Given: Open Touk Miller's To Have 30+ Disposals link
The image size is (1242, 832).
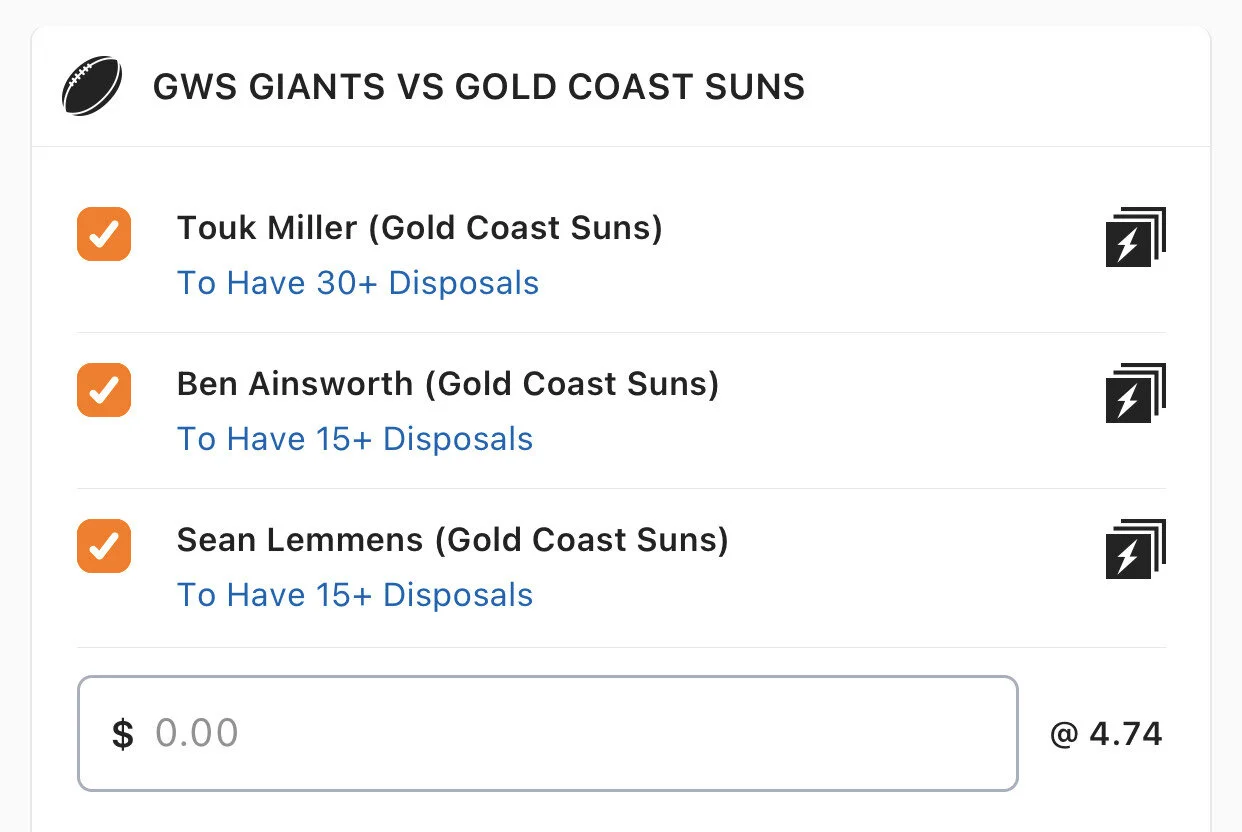Looking at the screenshot, I should [358, 283].
